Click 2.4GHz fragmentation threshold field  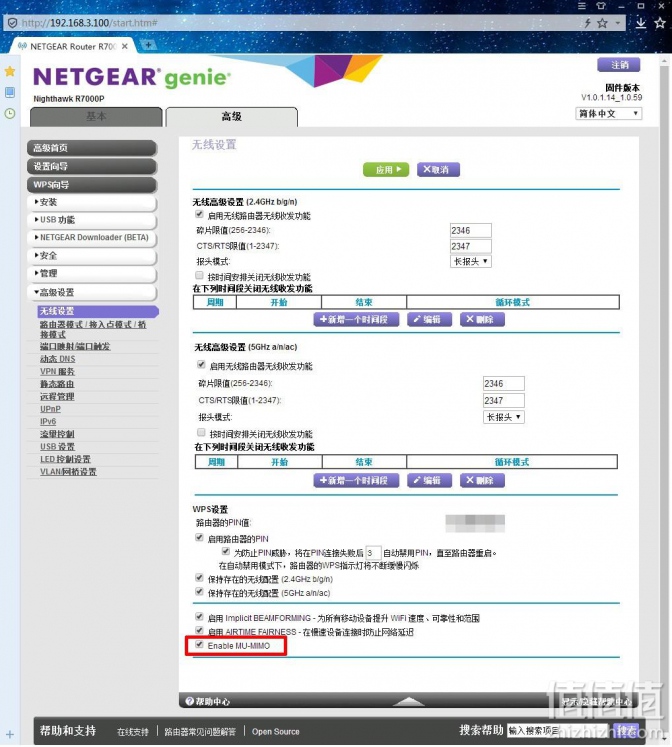[x=471, y=230]
